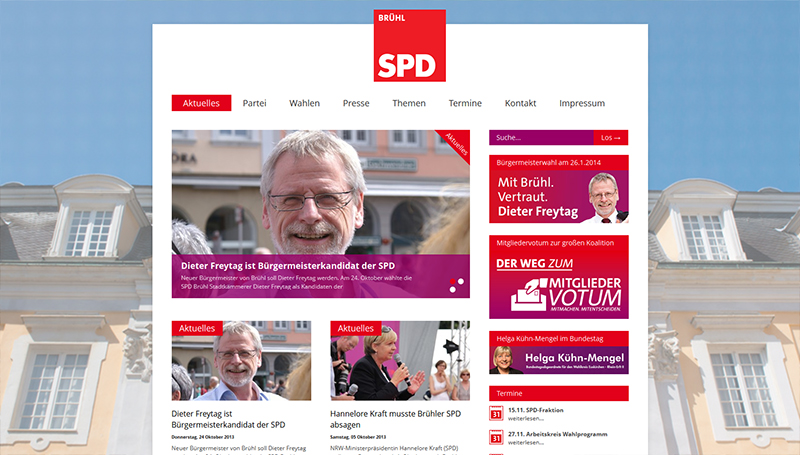Select the red slider pagination dot
The image size is (800, 455).
click(x=453, y=282)
